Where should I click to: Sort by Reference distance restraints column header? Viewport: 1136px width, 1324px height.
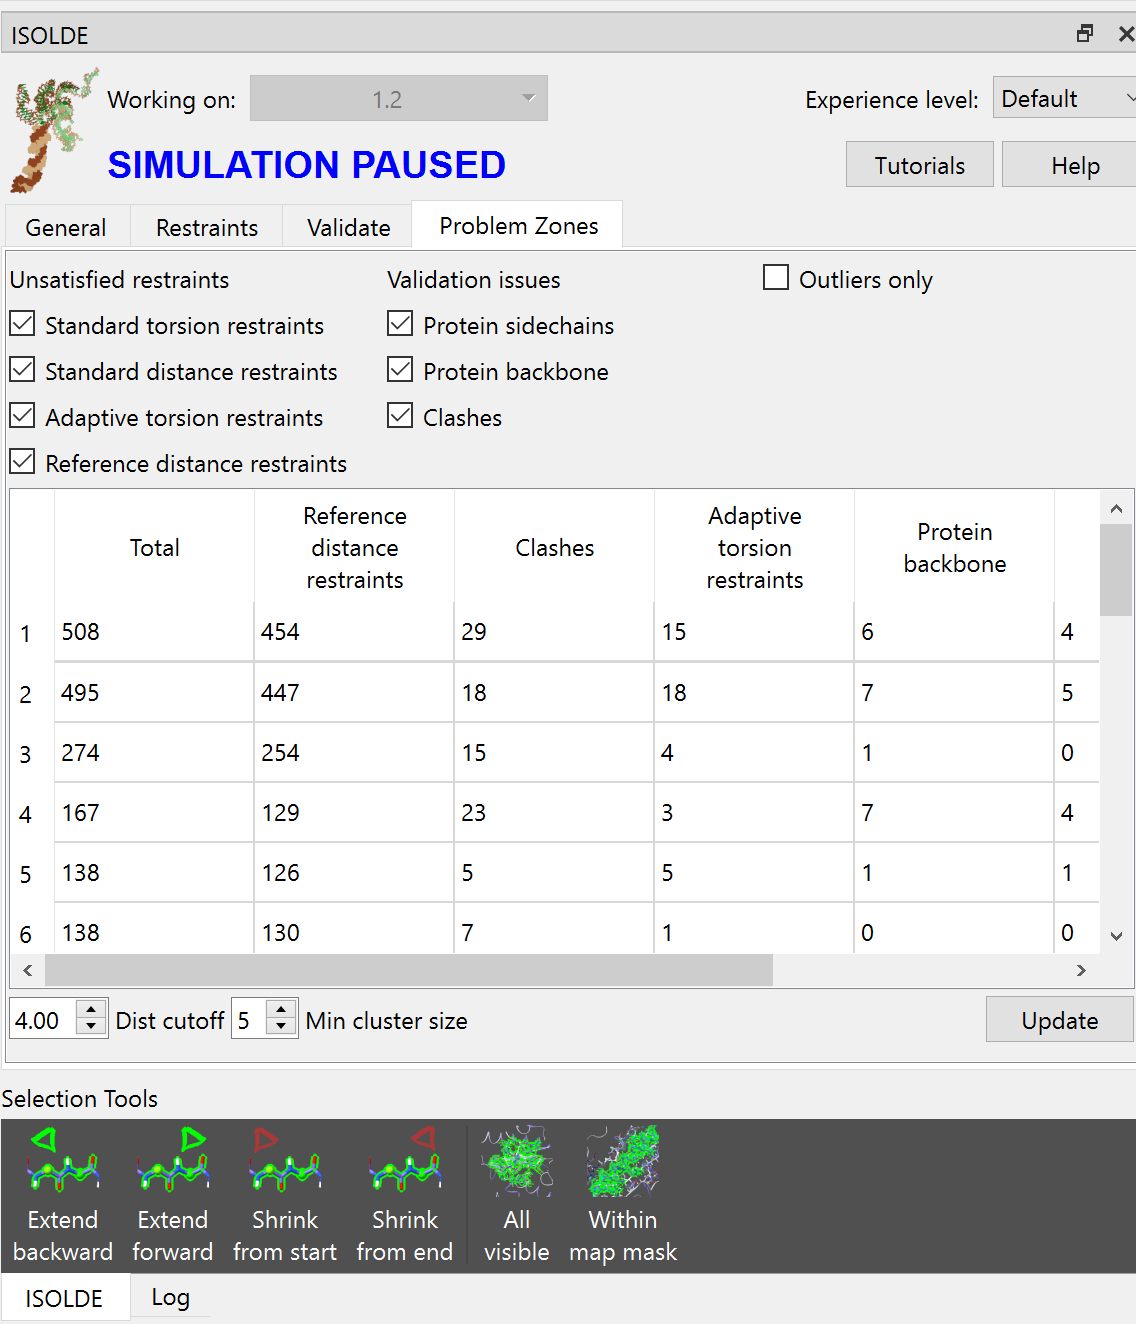pos(355,547)
